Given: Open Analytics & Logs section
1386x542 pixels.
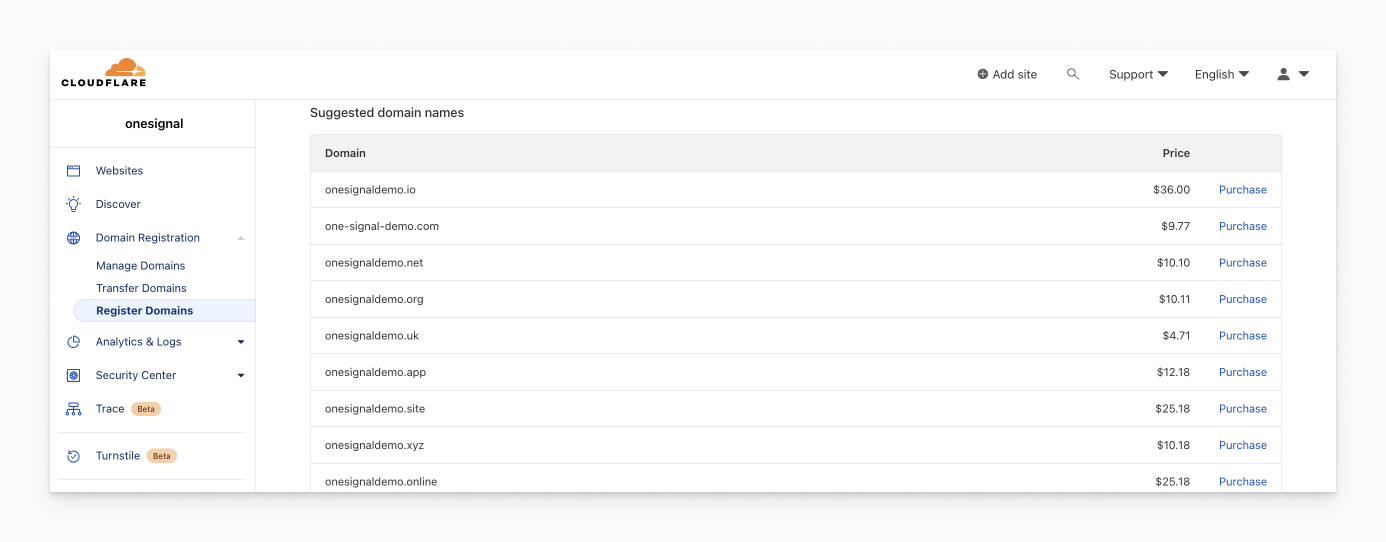Looking at the screenshot, I should 139,342.
